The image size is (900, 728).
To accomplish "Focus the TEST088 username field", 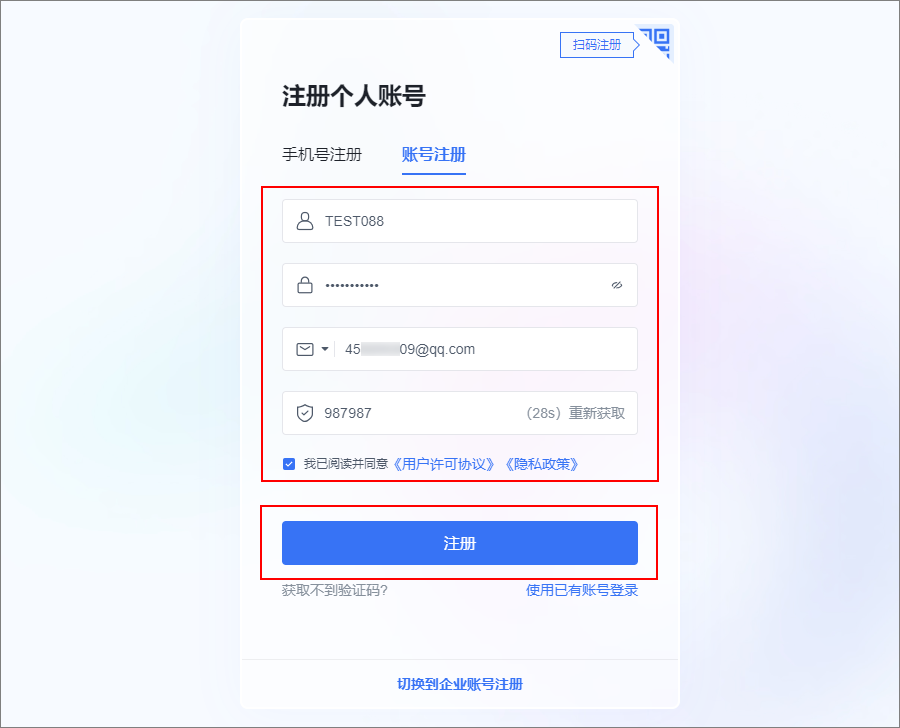I will 460,221.
